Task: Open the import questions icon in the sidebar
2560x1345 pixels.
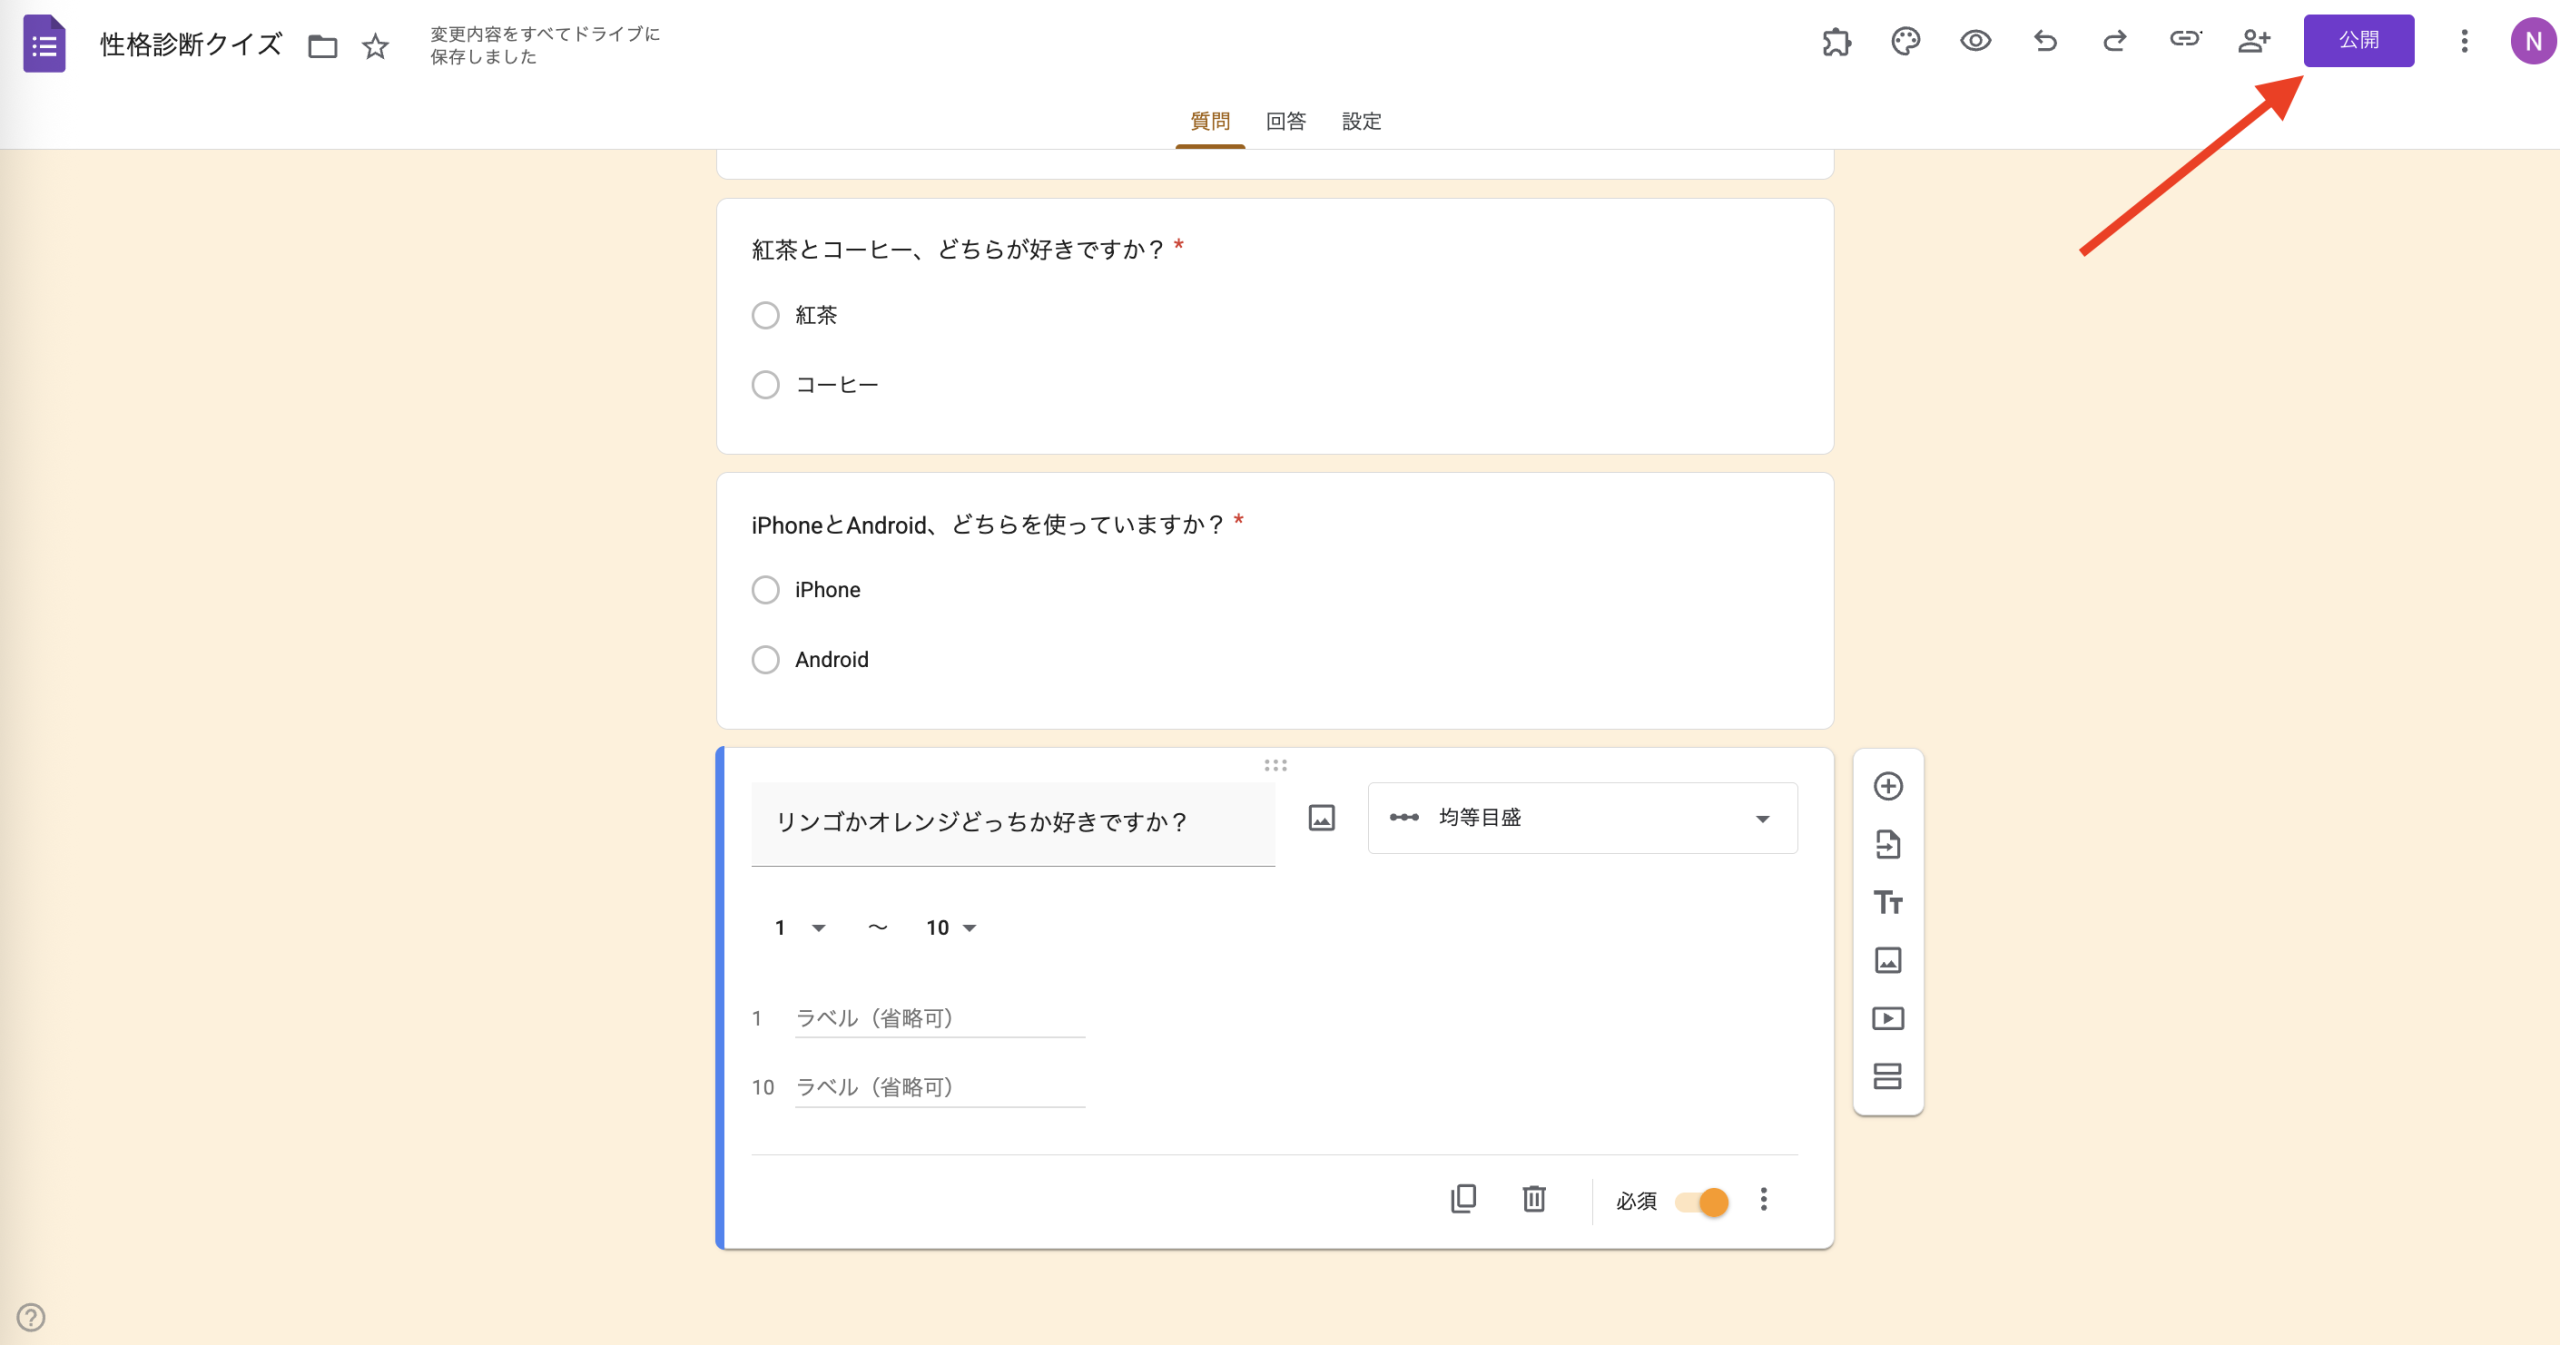Action: 1888,844
